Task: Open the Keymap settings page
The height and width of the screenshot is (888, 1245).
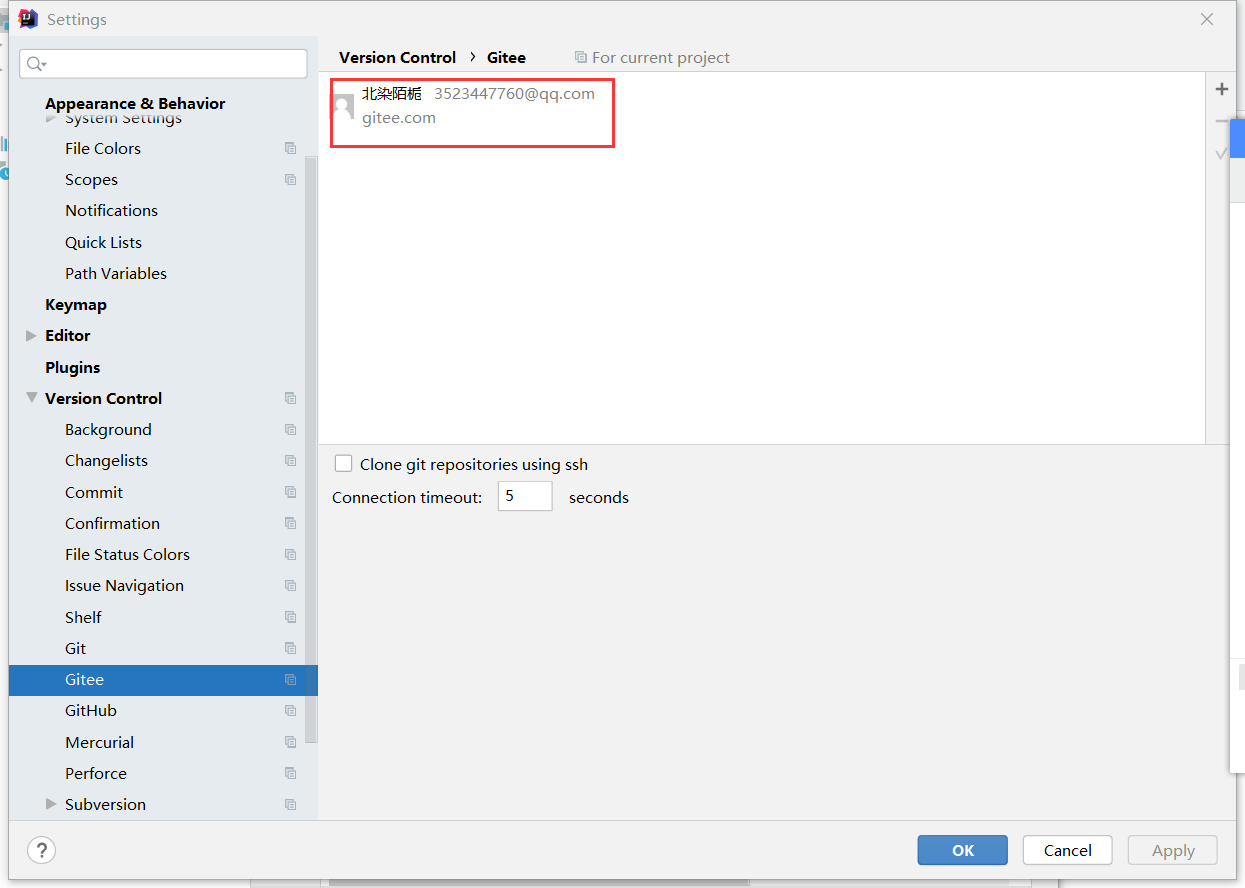Action: click(76, 305)
